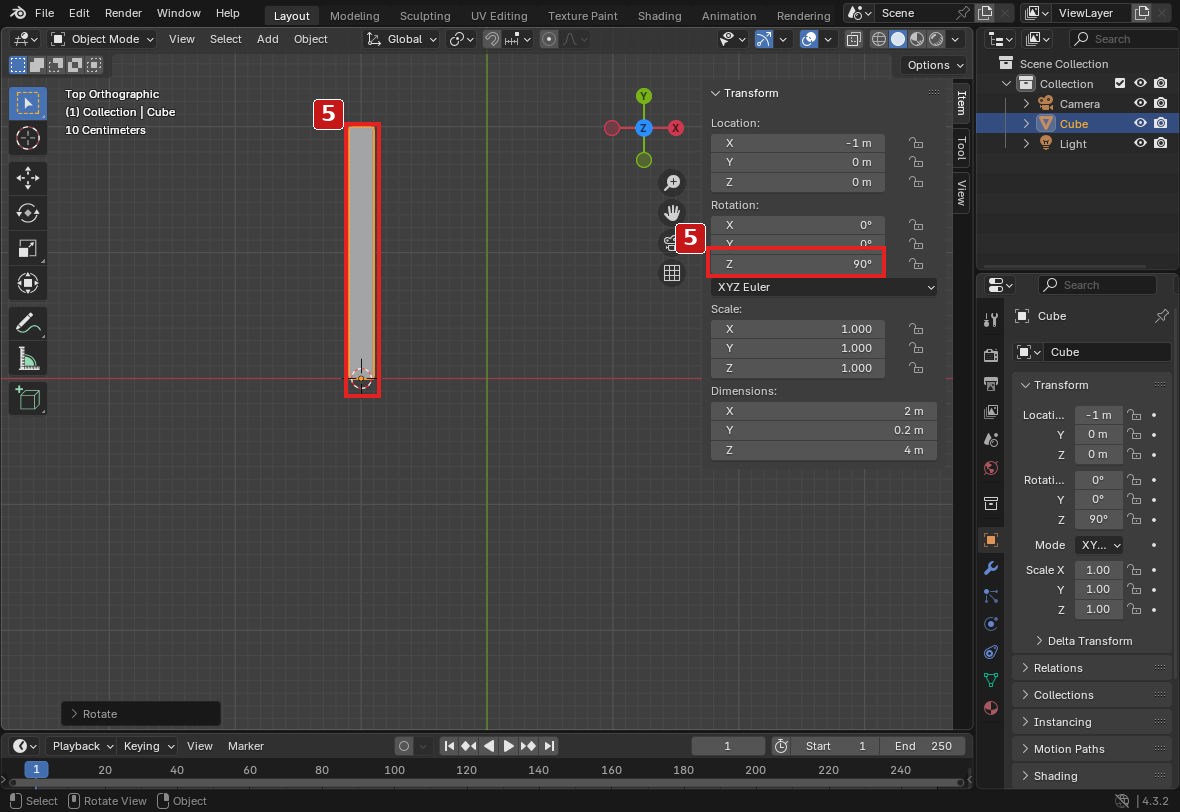This screenshot has height=812, width=1180.
Task: Click the End frame field
Action: click(x=923, y=746)
